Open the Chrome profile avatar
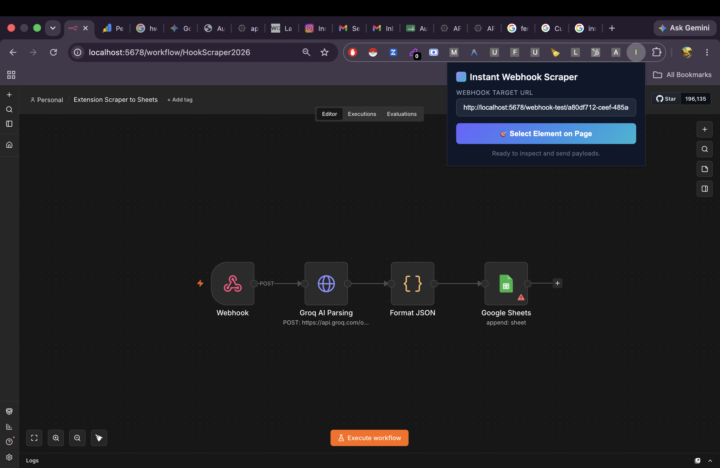720x468 pixels. [687, 52]
